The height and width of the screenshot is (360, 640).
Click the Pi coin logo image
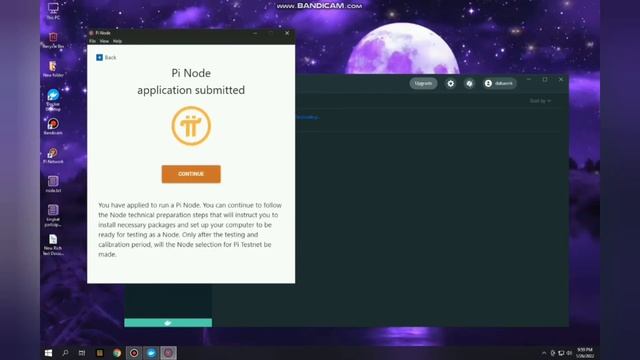(191, 126)
